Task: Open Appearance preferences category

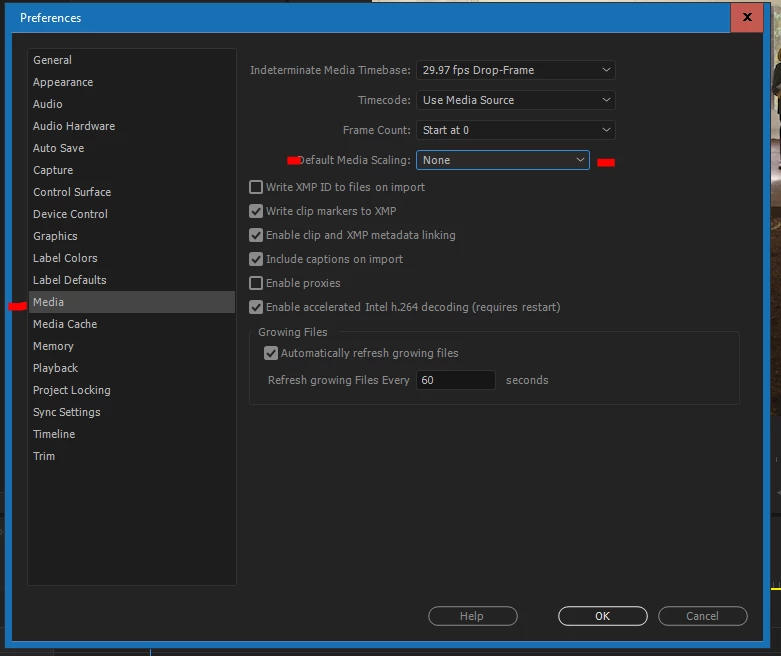Action: tap(131, 82)
